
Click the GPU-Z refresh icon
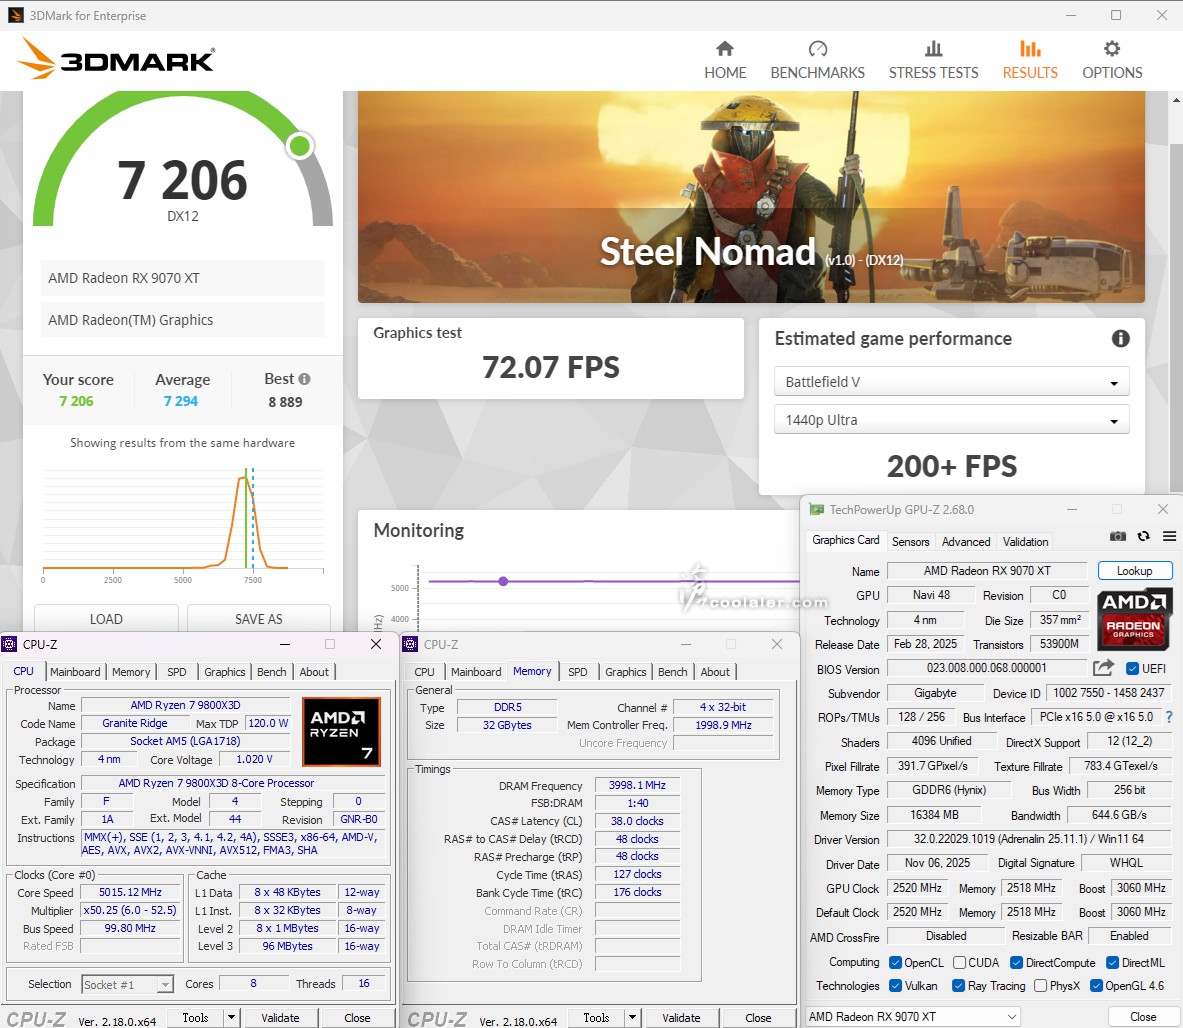[x=1143, y=537]
